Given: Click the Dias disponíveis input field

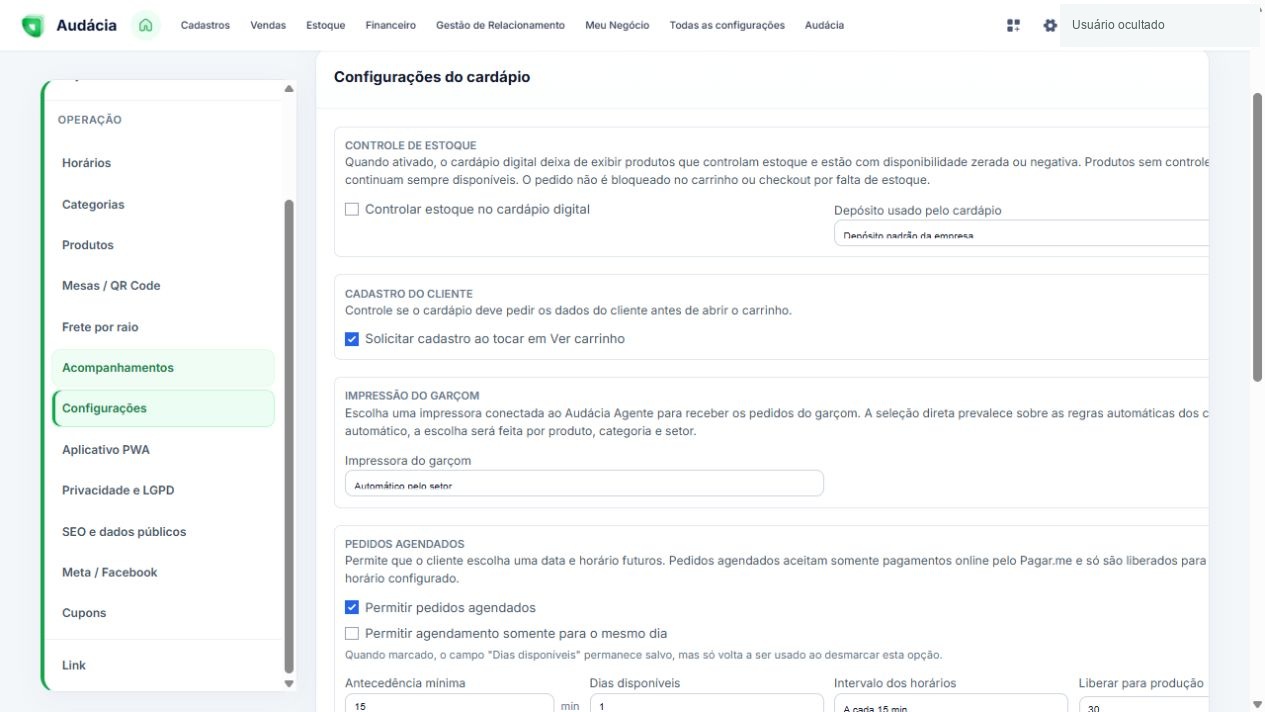Looking at the screenshot, I should [x=707, y=703].
